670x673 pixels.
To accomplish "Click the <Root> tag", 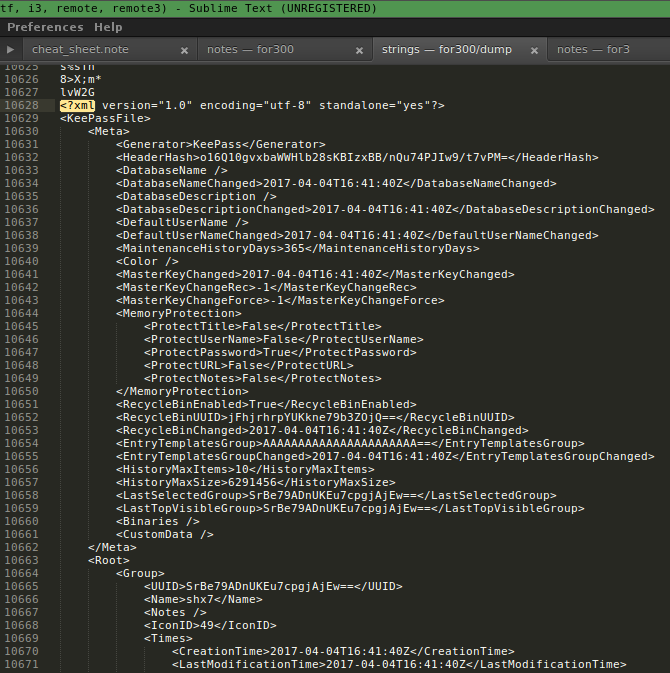I will pos(109,561).
